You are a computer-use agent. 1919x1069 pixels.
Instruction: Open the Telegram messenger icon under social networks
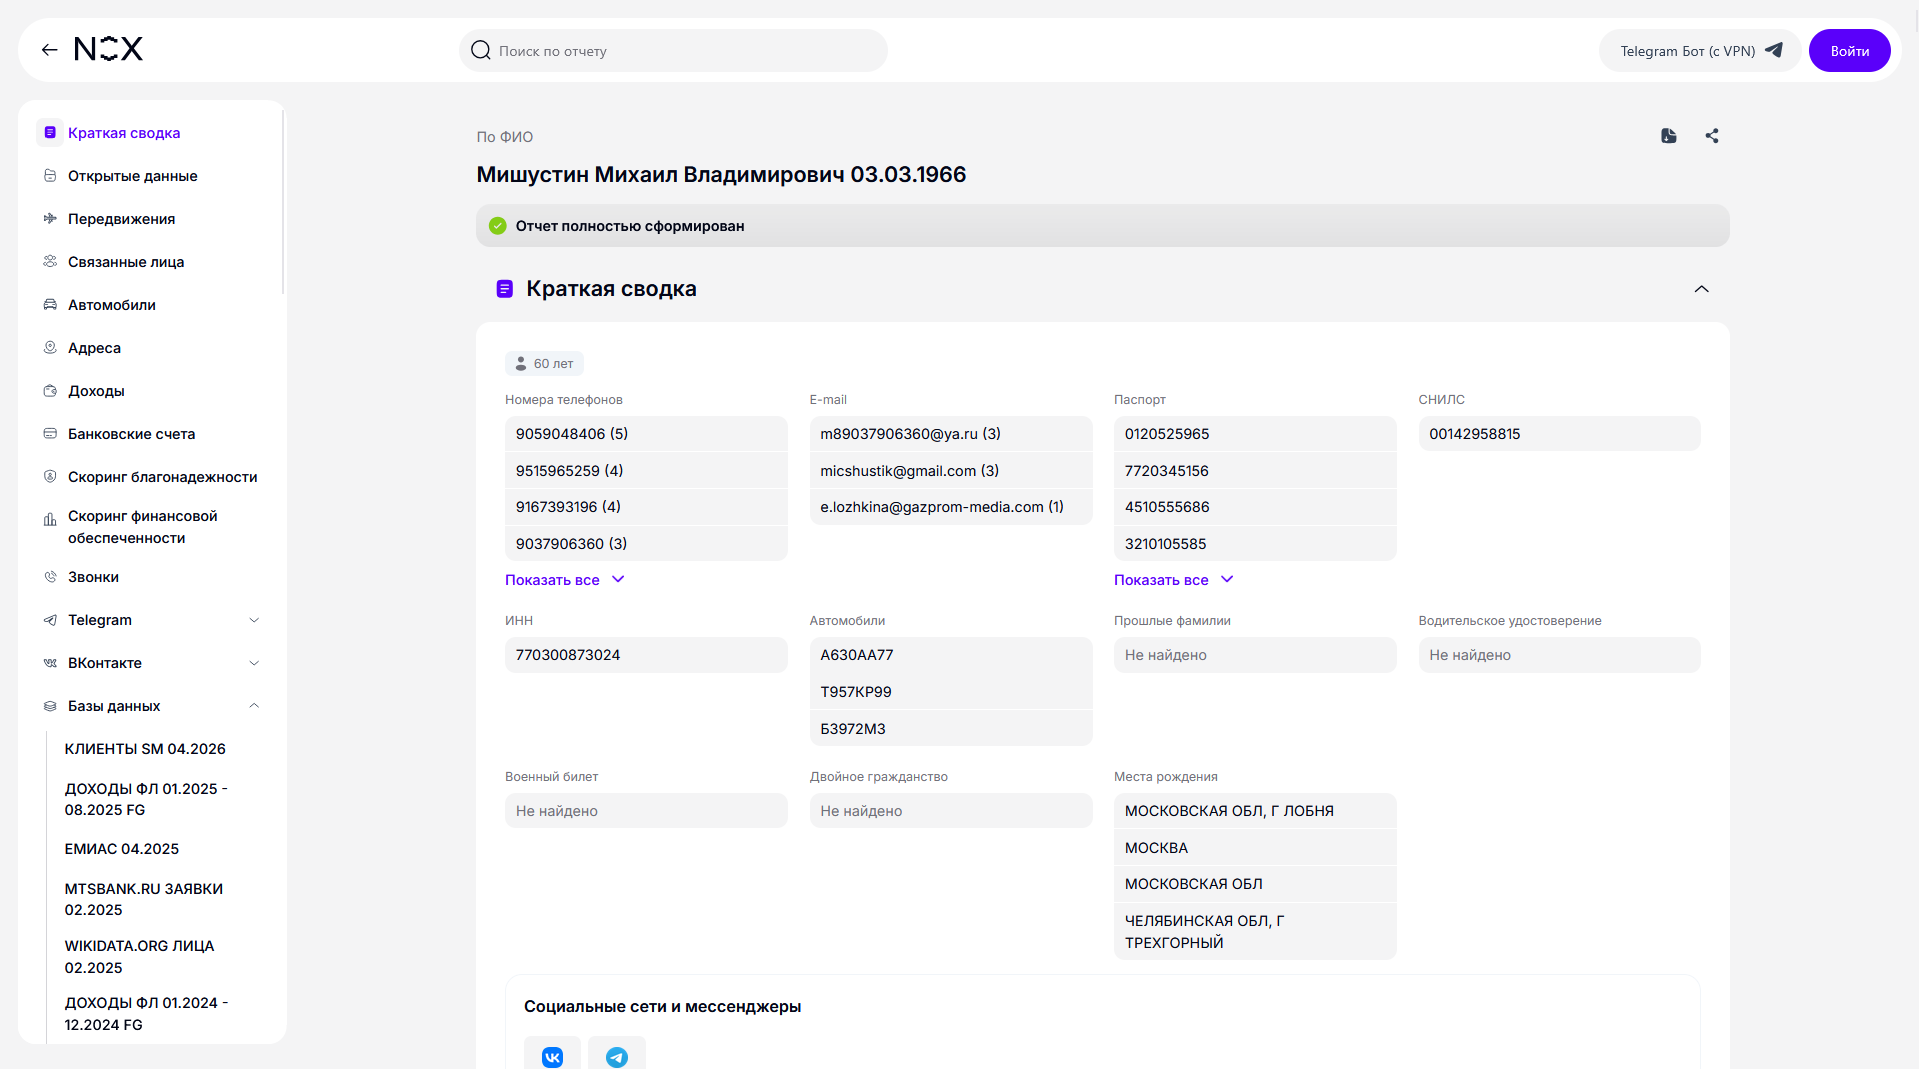click(617, 1056)
